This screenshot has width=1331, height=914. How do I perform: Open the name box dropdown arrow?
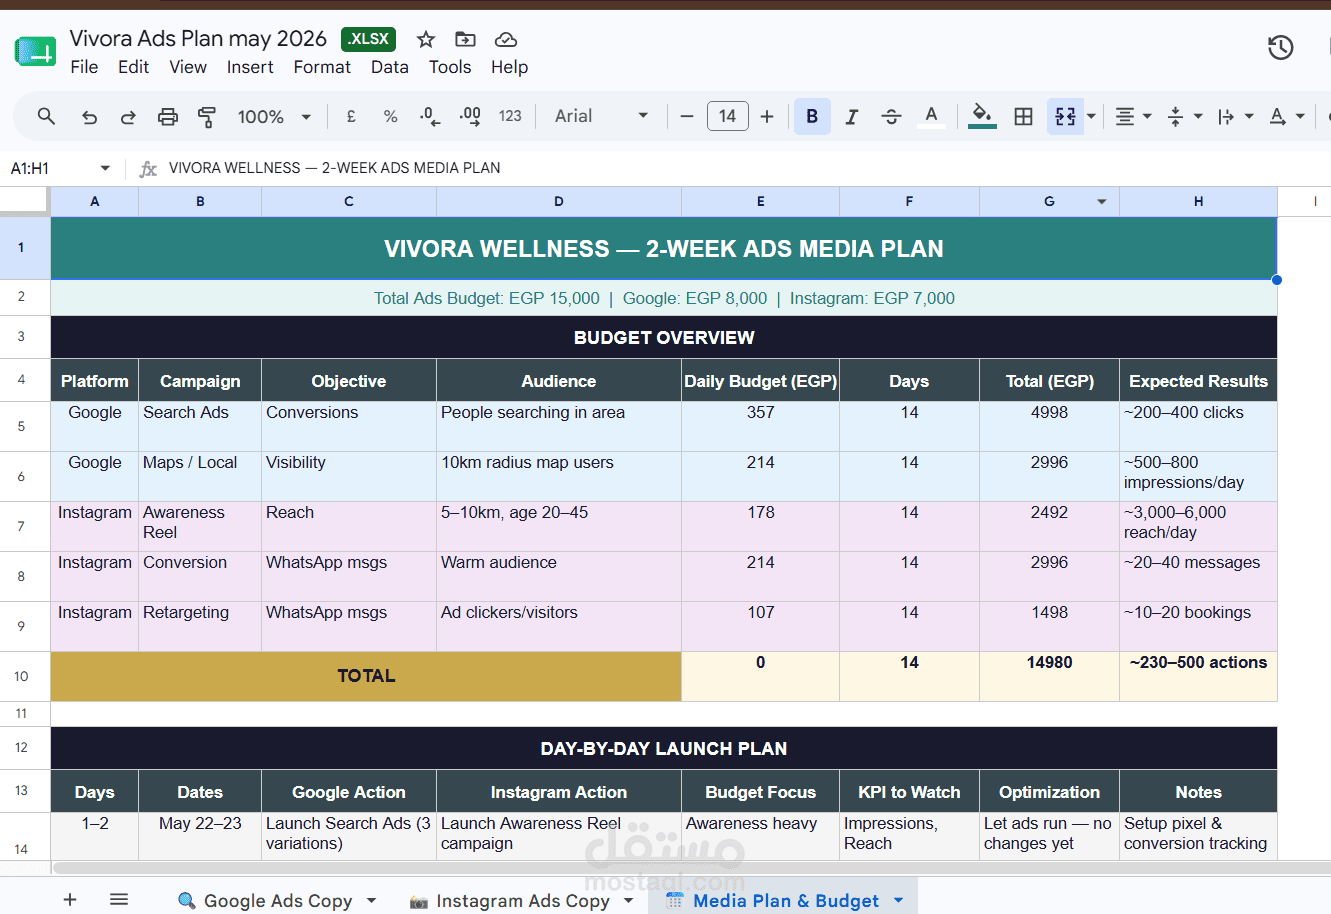tap(105, 168)
